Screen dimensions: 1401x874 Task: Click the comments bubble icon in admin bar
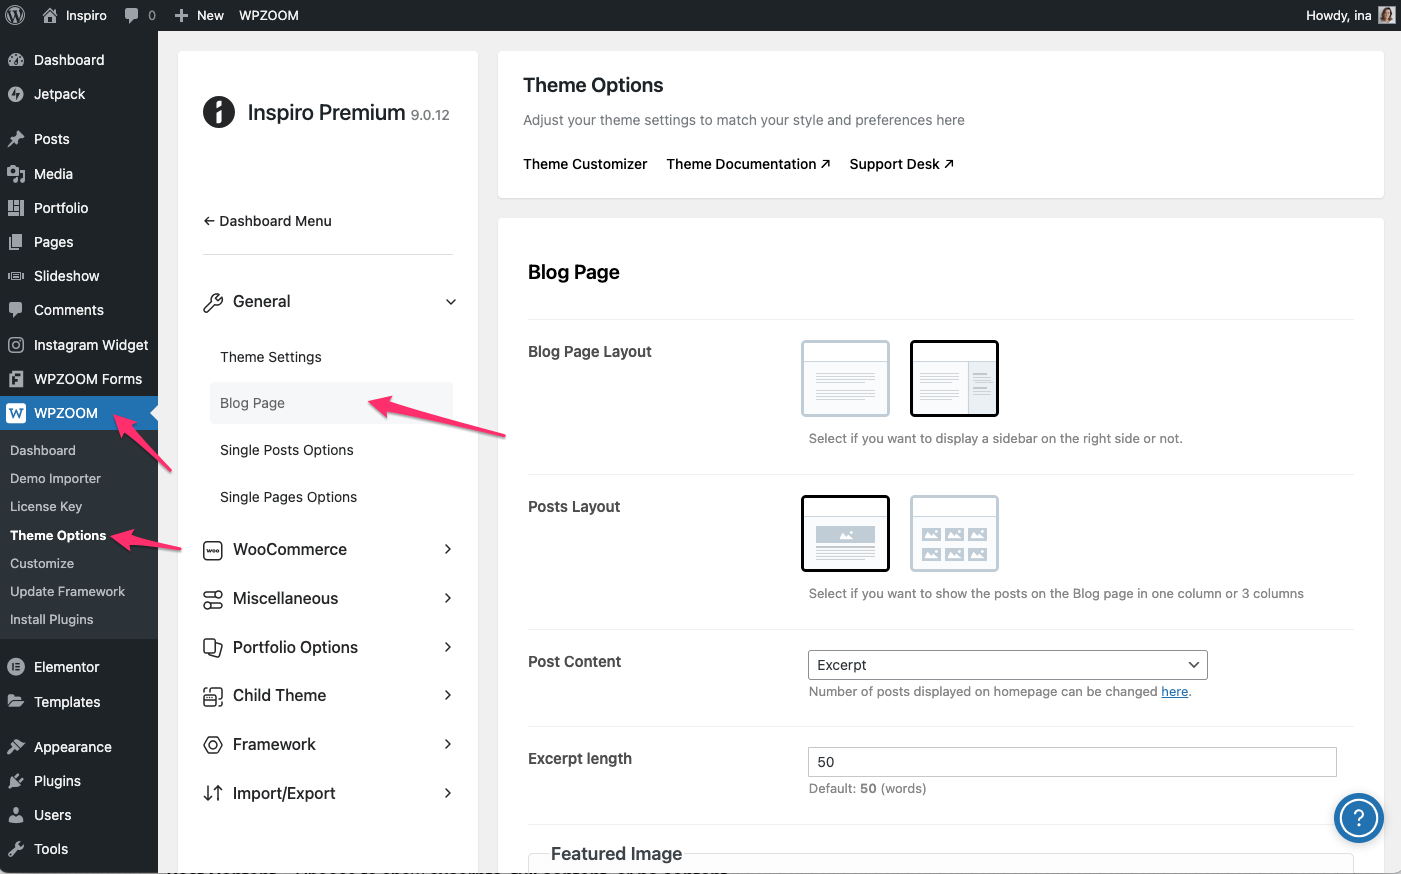click(131, 15)
